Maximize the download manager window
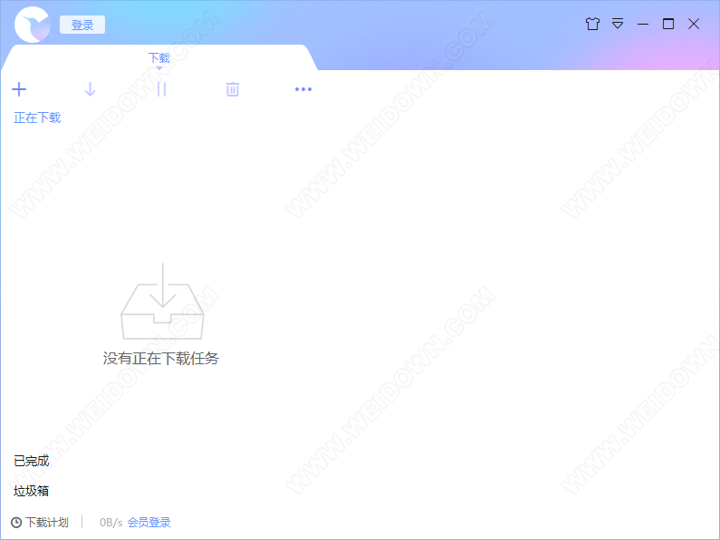Screen dimensions: 720x540 click(668, 24)
